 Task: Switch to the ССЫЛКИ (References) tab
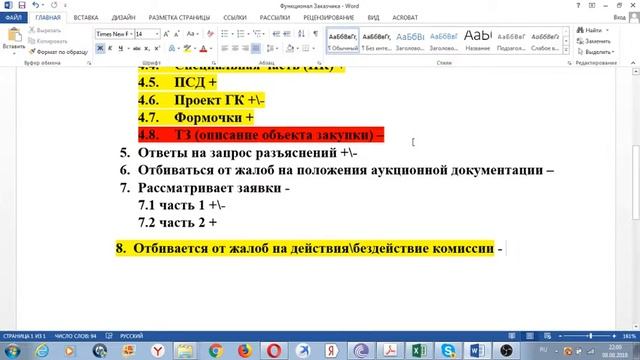235,18
